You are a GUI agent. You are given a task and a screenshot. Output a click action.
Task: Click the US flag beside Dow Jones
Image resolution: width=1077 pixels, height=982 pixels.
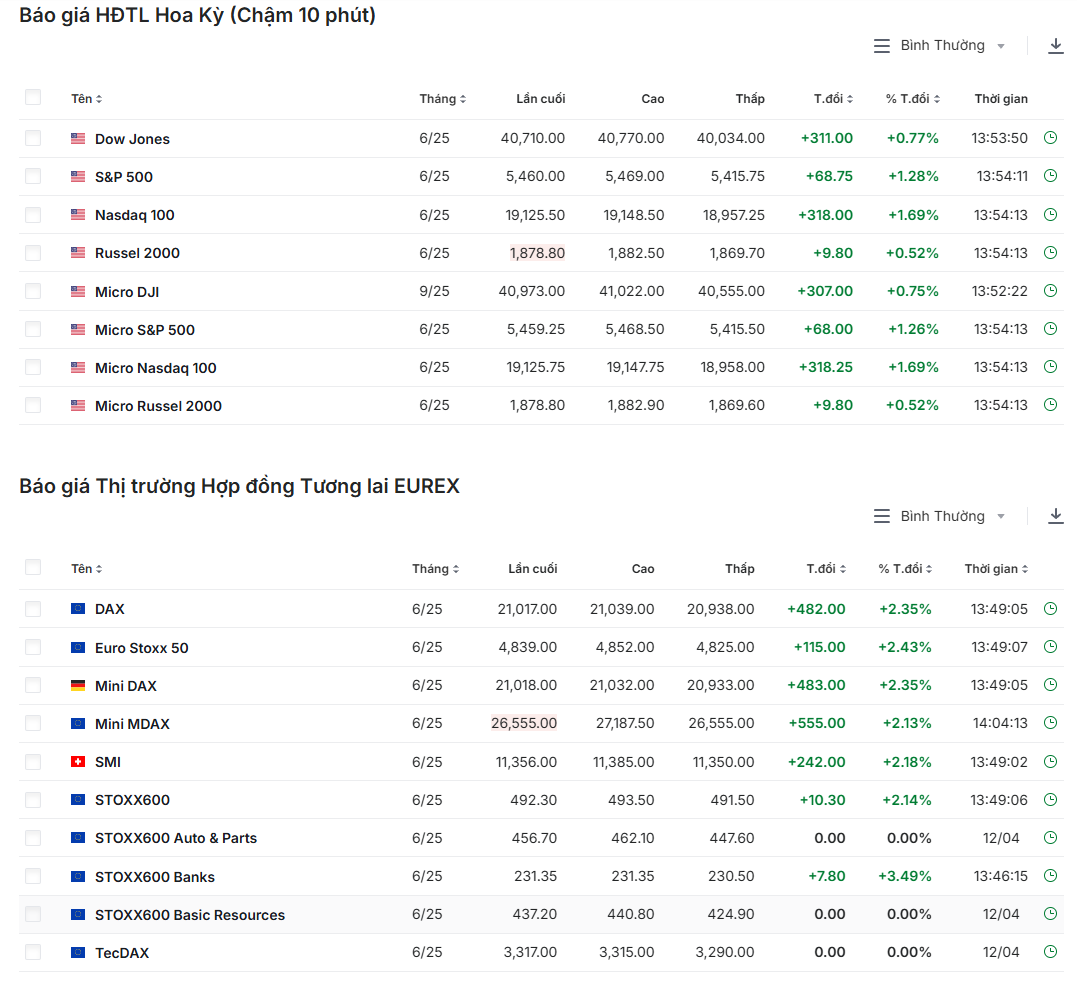[x=78, y=139]
